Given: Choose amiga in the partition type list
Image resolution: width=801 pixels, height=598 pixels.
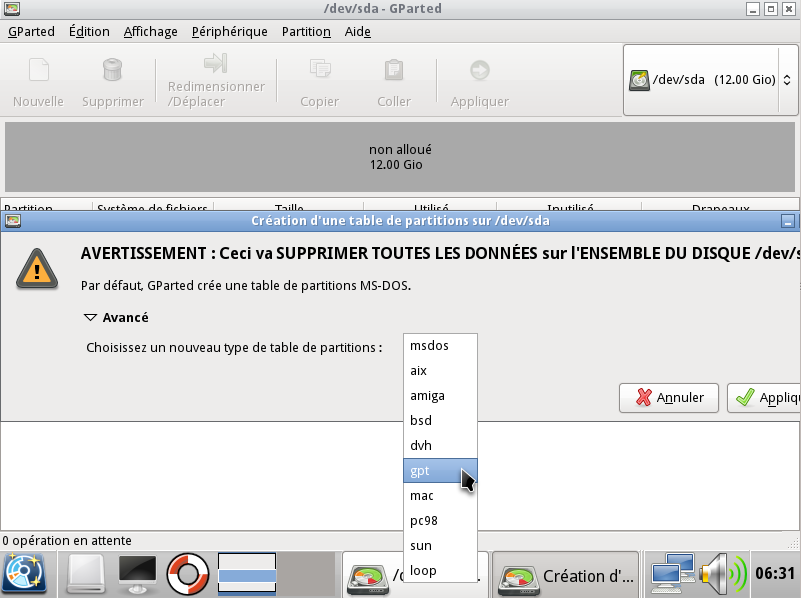Looking at the screenshot, I should click(x=440, y=396).
